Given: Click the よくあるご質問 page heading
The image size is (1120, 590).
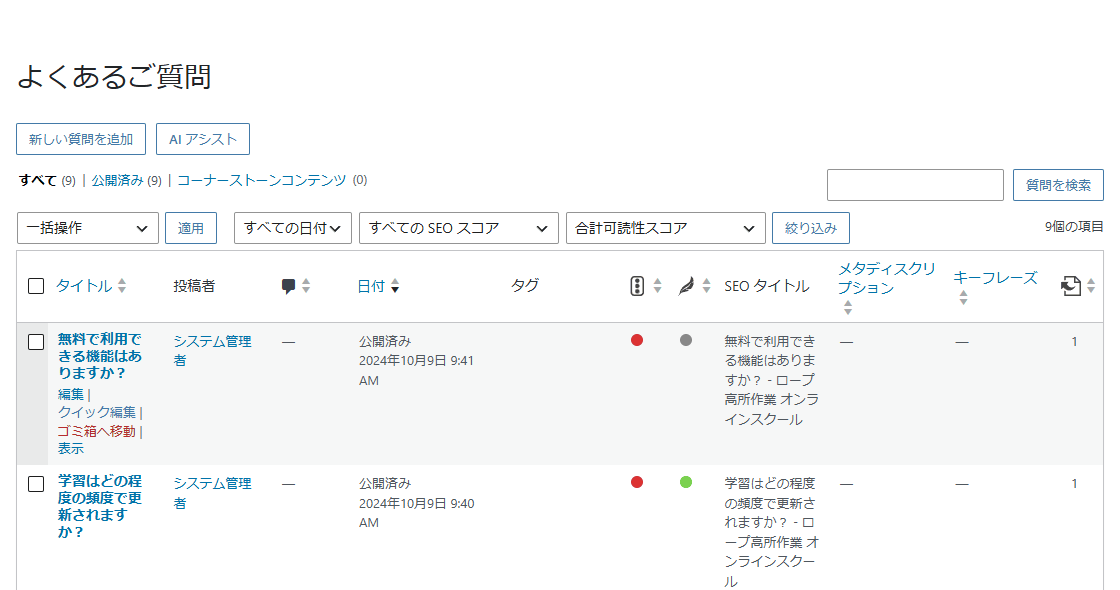Looking at the screenshot, I should (x=114, y=76).
